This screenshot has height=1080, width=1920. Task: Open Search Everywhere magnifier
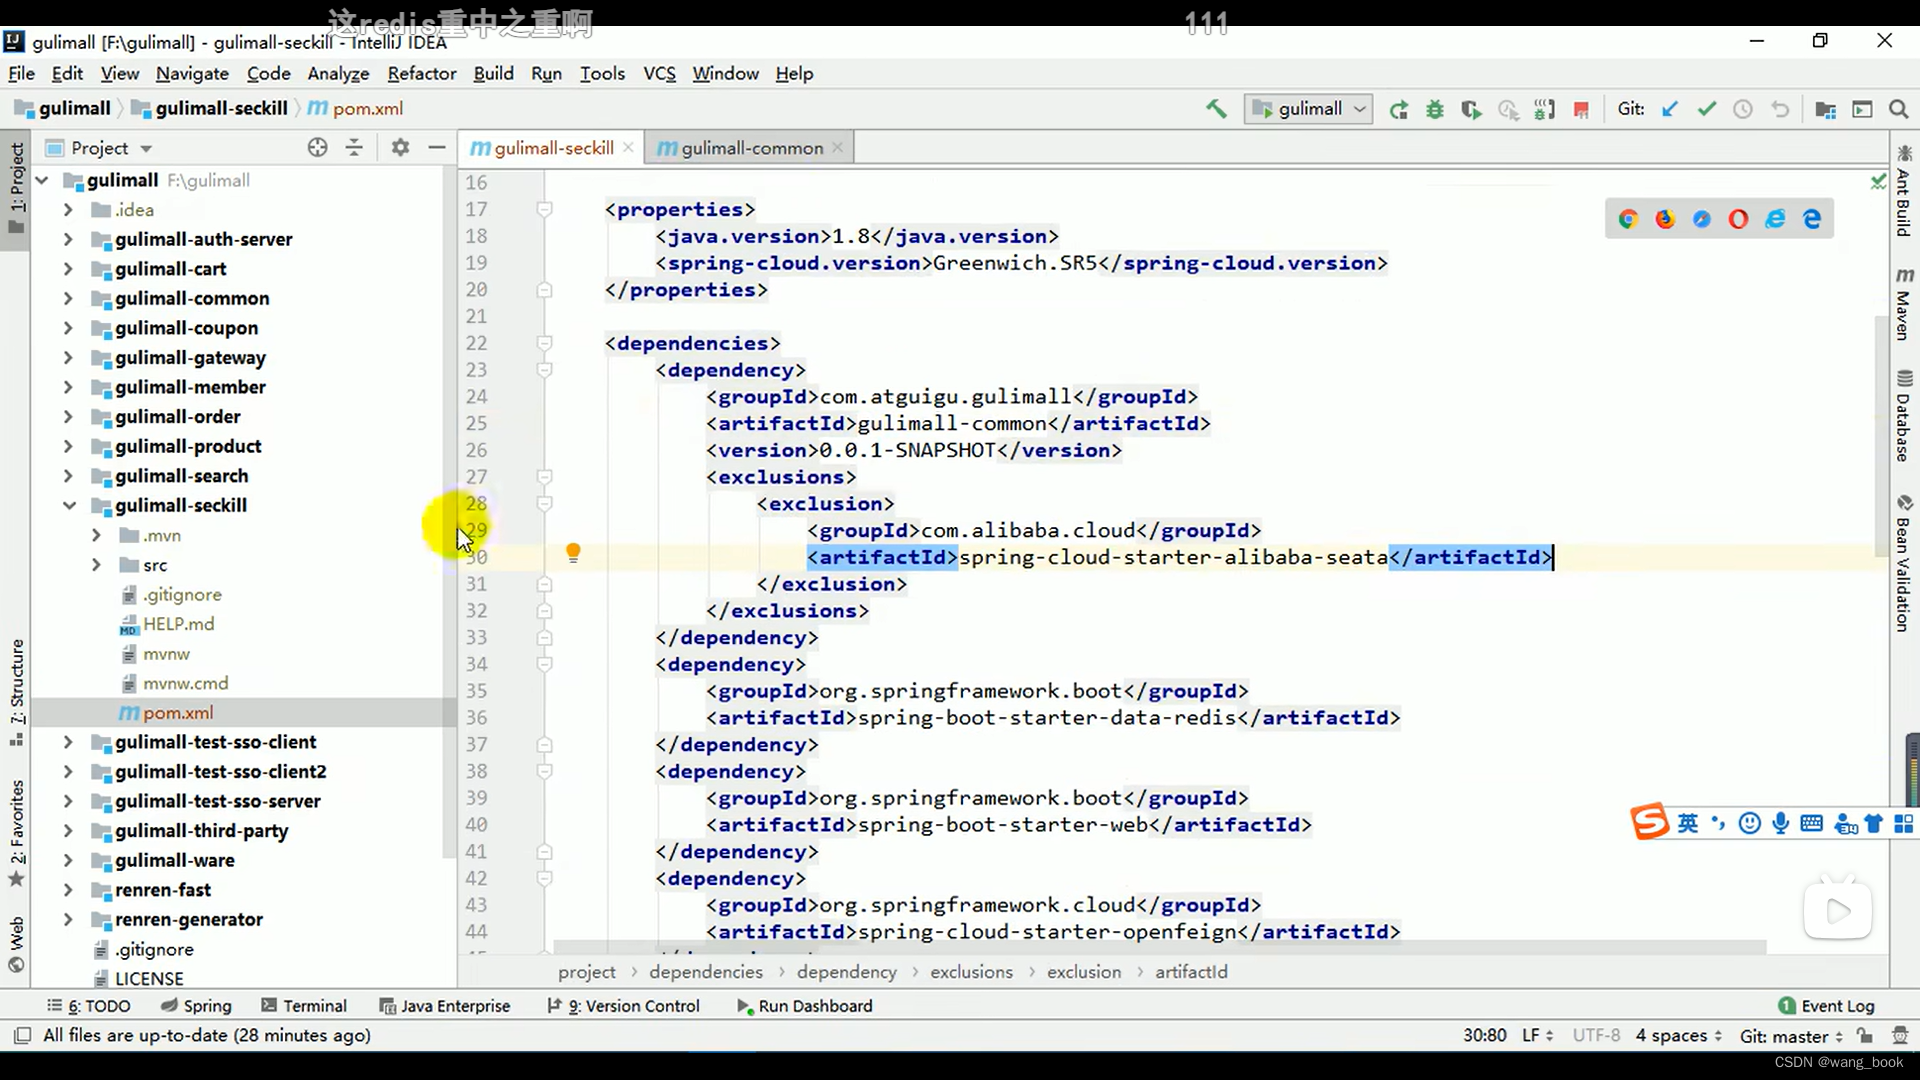(1898, 109)
